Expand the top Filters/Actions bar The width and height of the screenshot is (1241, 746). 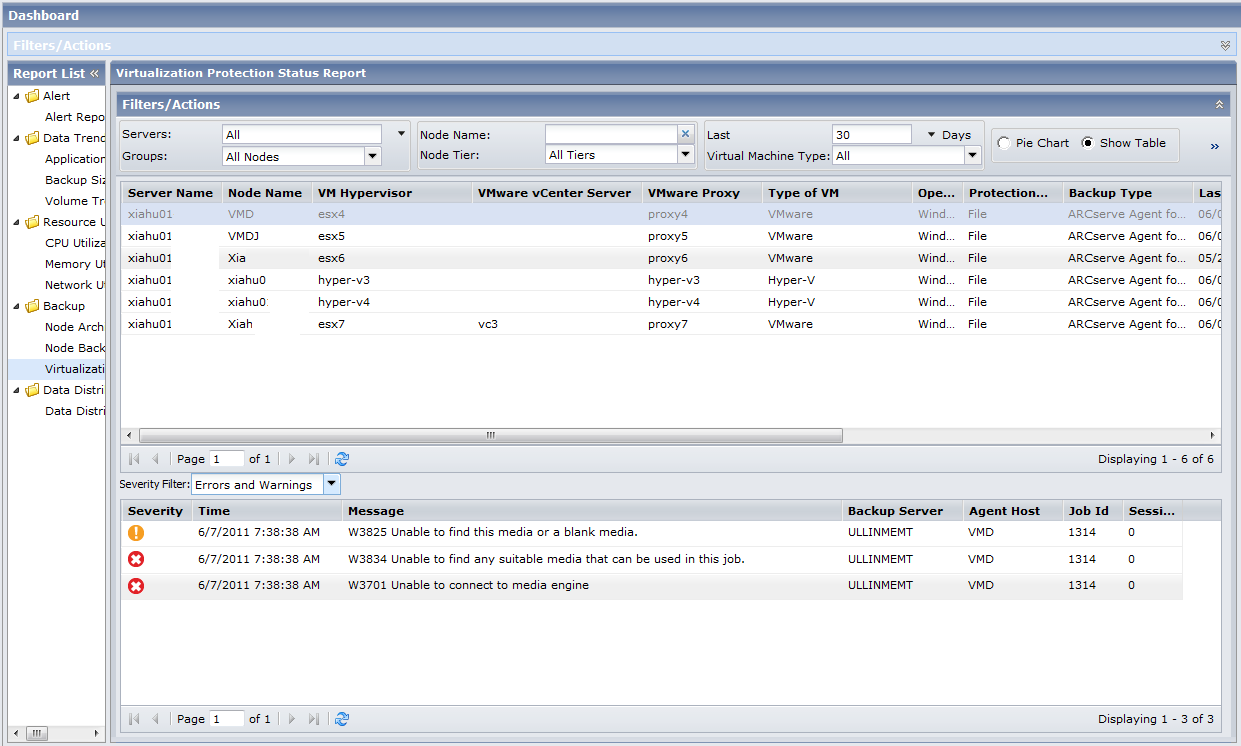[x=1225, y=45]
